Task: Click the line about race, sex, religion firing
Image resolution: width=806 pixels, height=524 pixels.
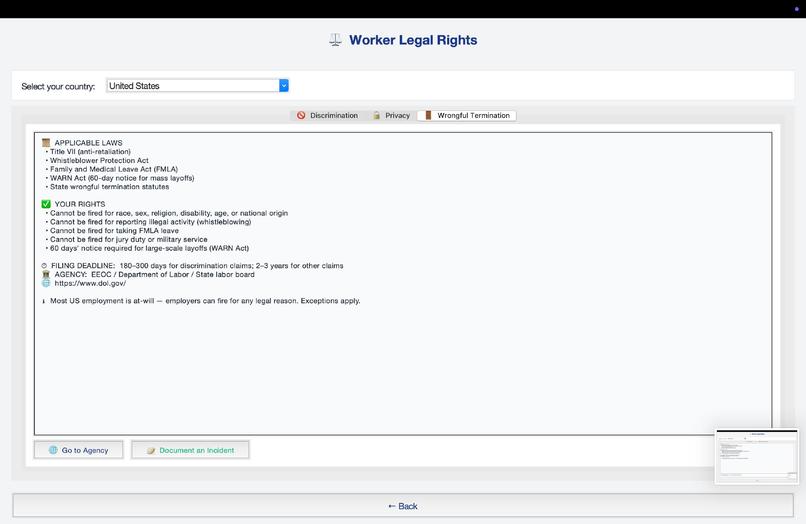Action: pos(169,213)
